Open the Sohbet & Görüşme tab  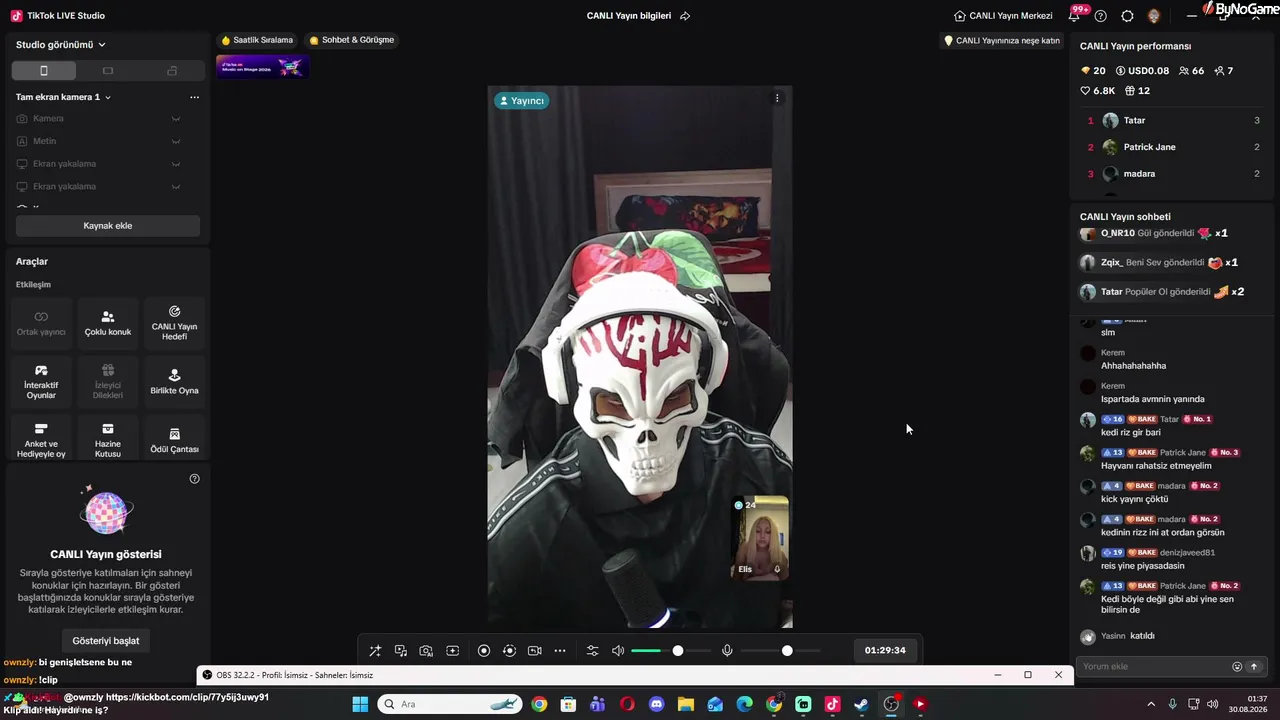coord(351,40)
